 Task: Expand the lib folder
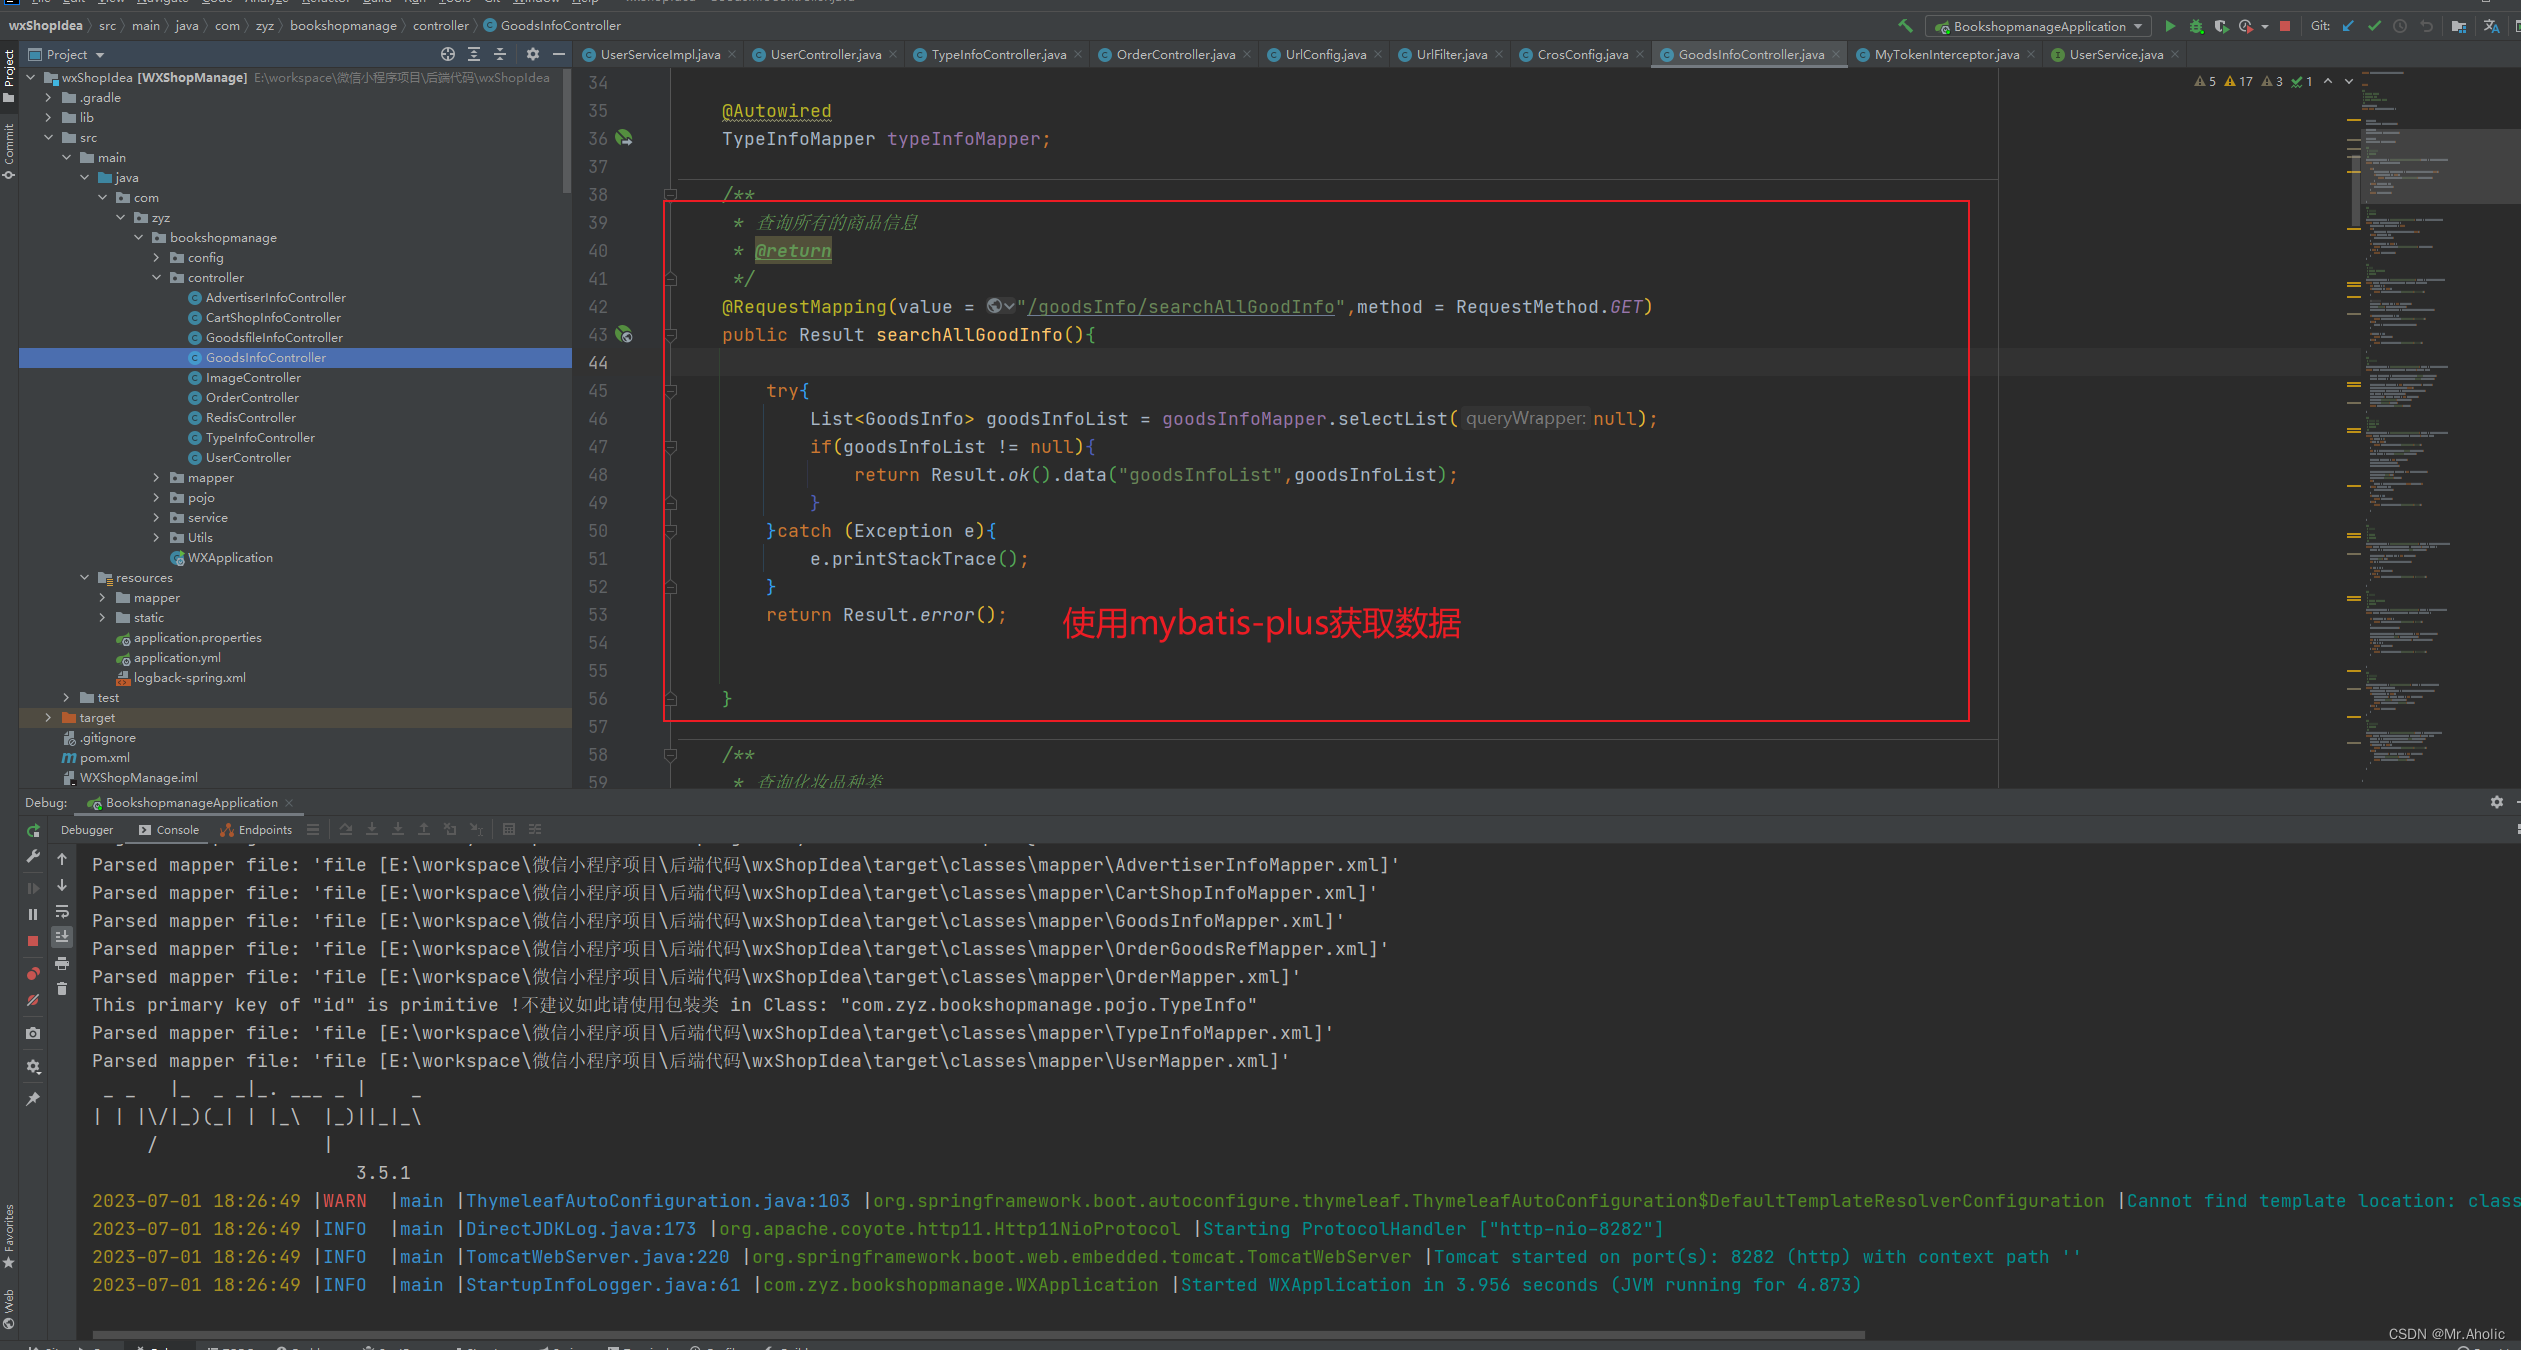coord(48,117)
